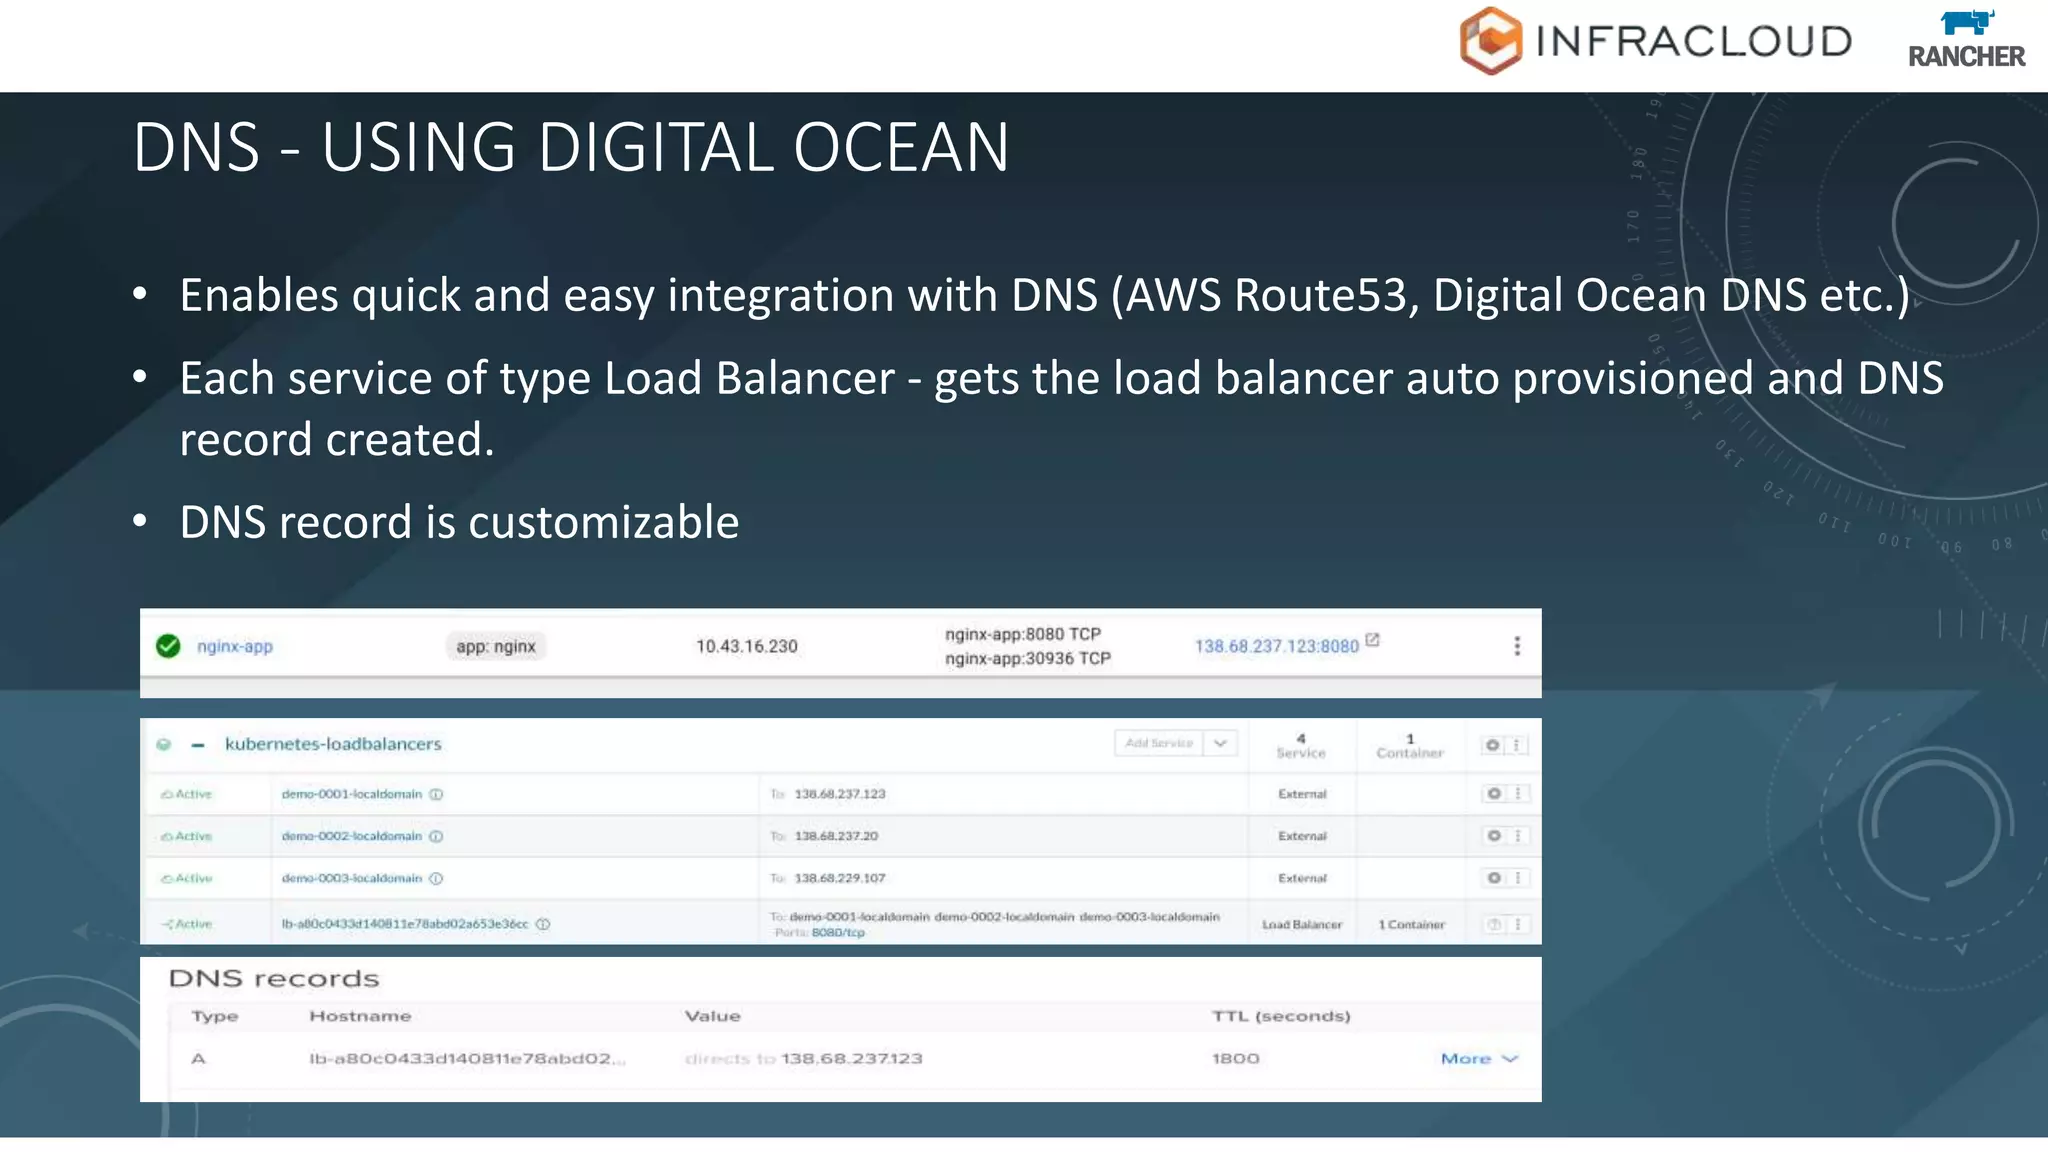Viewport: 2048px width, 1152px height.
Task: Expand More options for DNS record
Action: pos(1479,1058)
